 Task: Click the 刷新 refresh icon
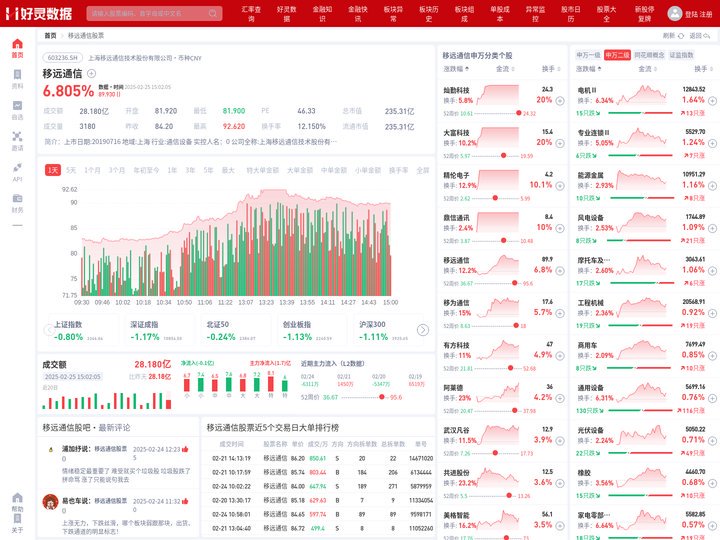click(681, 35)
